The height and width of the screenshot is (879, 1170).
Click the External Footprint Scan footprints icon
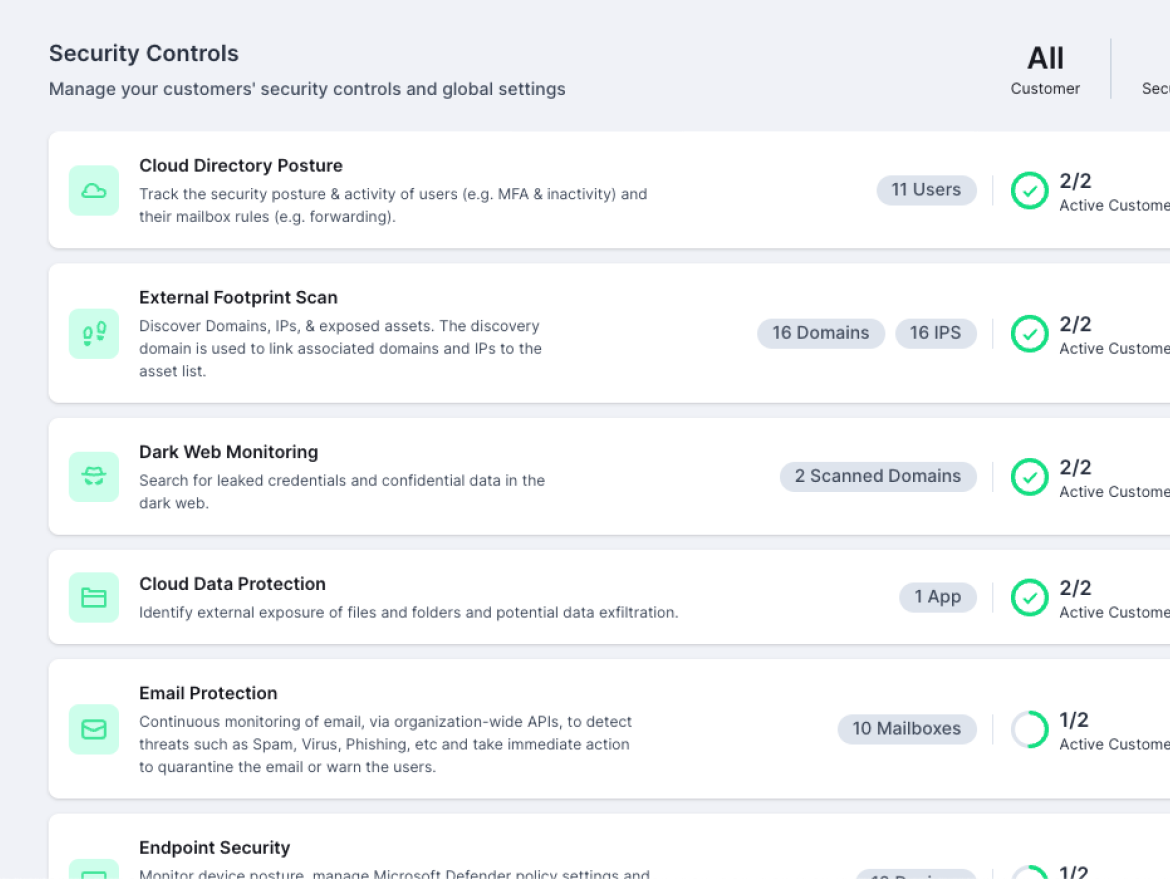(x=94, y=333)
